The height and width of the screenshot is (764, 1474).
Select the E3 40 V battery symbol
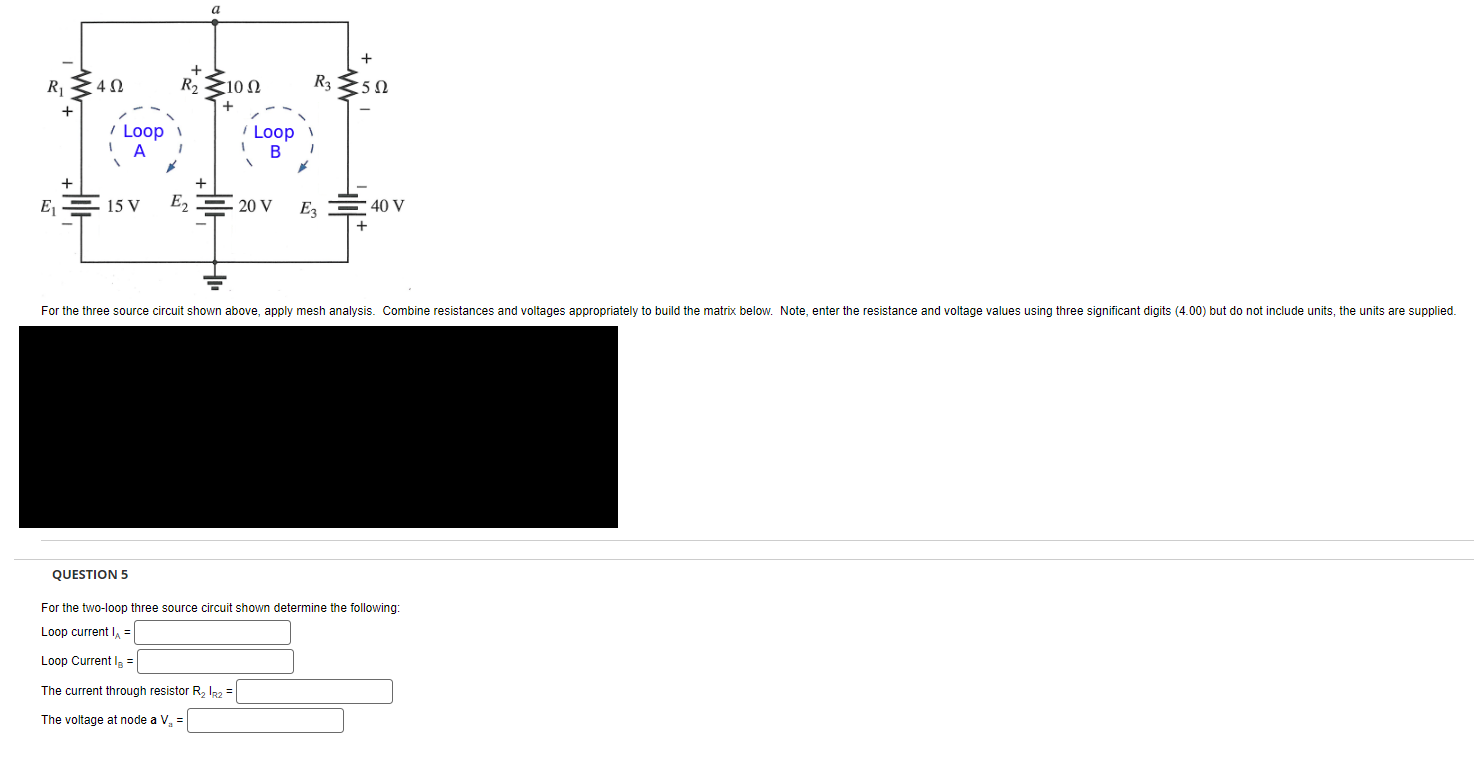pyautogui.click(x=349, y=207)
